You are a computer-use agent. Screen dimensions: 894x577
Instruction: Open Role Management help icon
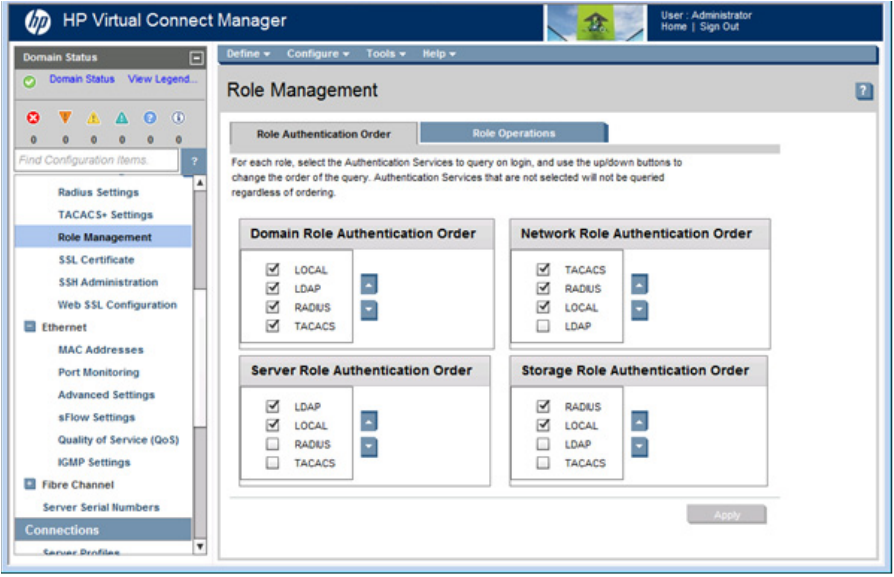pyautogui.click(x=864, y=91)
